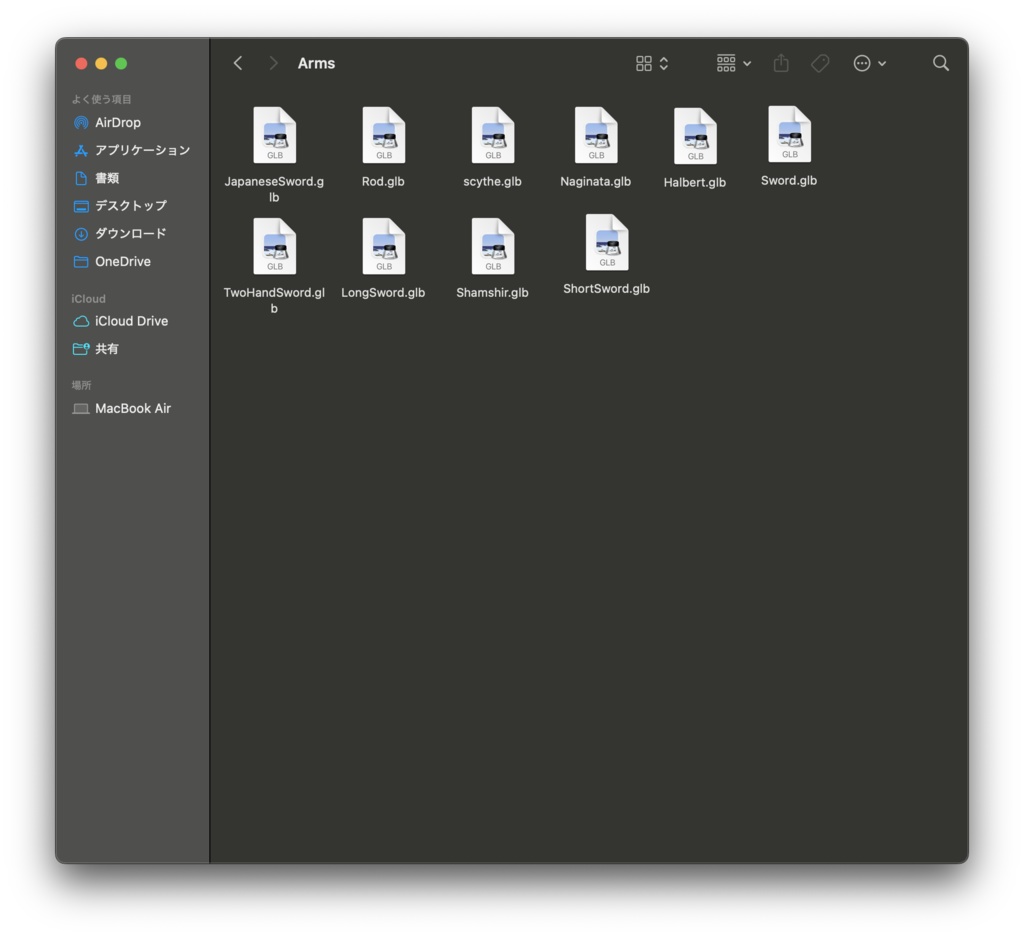Select the Shamshir.glb file icon
The height and width of the screenshot is (937, 1024).
(x=492, y=246)
